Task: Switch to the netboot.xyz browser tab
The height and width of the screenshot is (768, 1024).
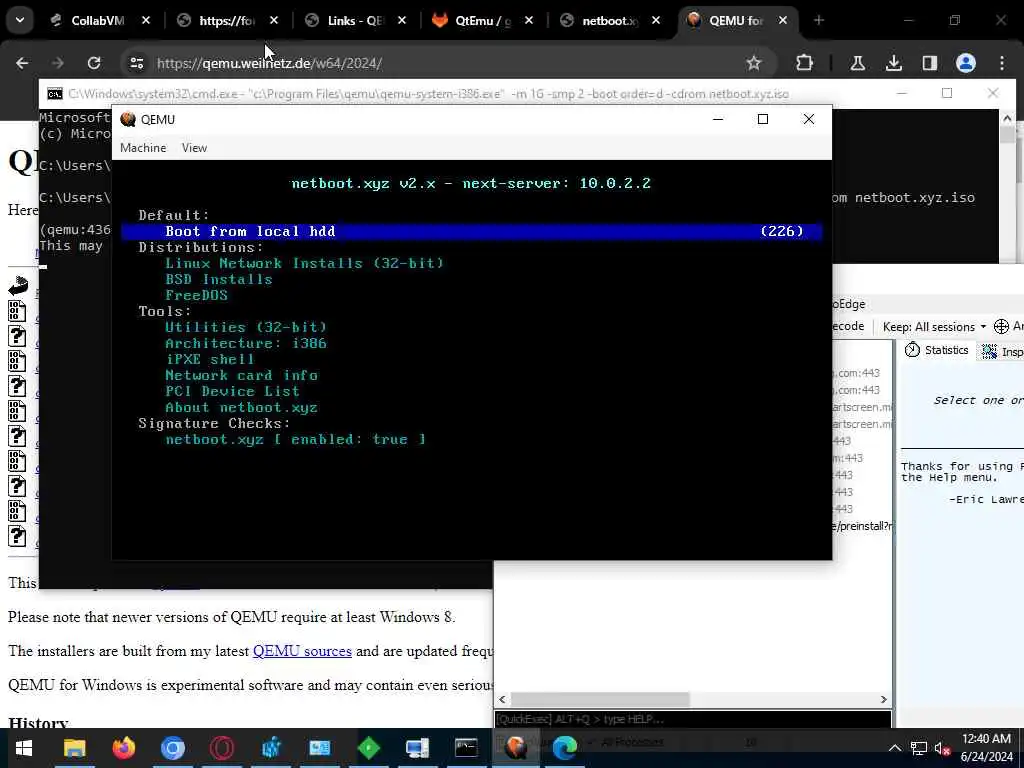Action: (x=609, y=21)
